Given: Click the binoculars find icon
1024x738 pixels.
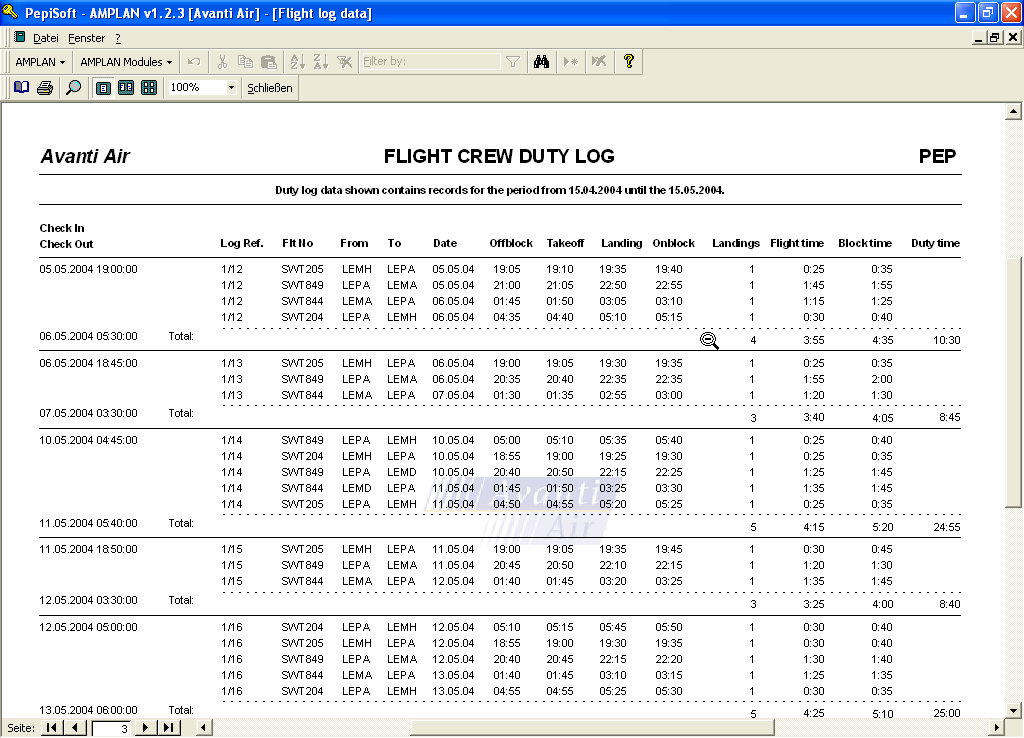Looking at the screenshot, I should (x=542, y=62).
